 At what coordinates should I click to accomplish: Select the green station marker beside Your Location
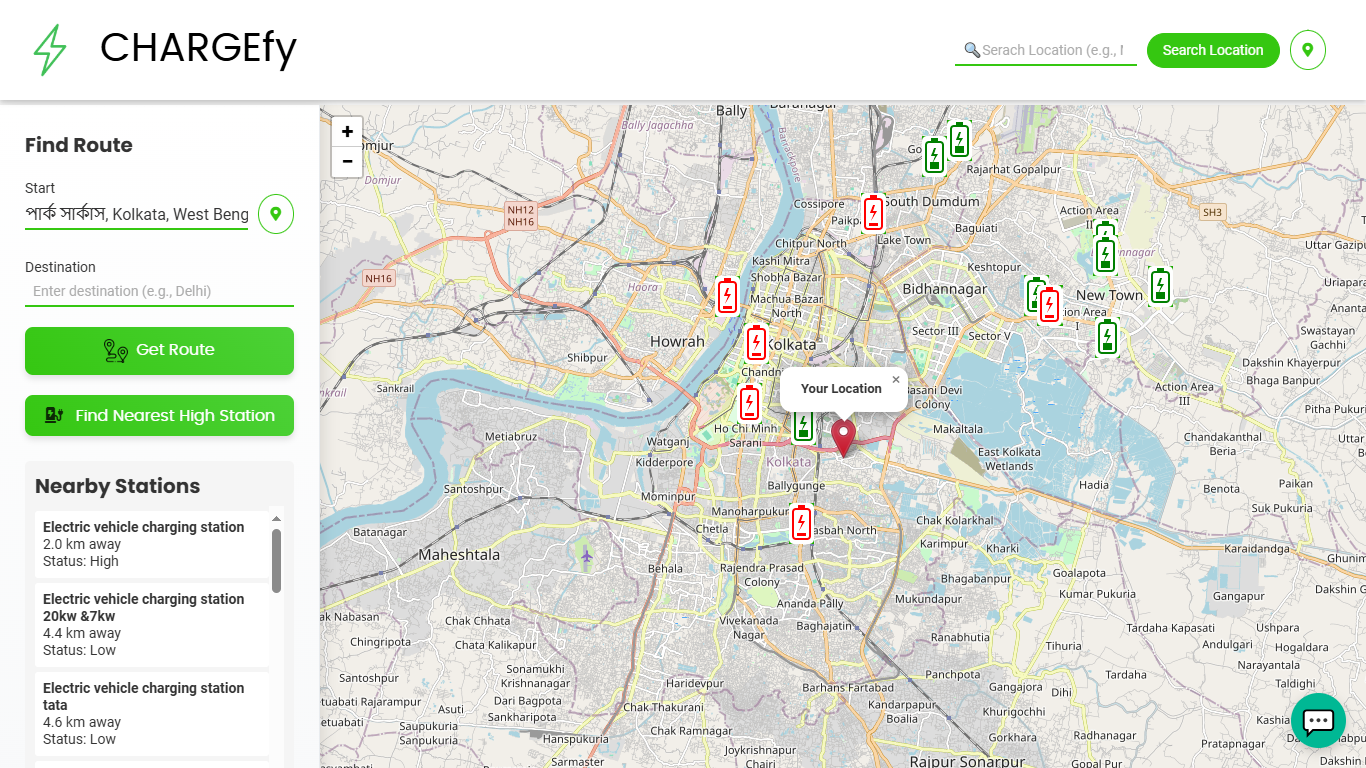802,425
